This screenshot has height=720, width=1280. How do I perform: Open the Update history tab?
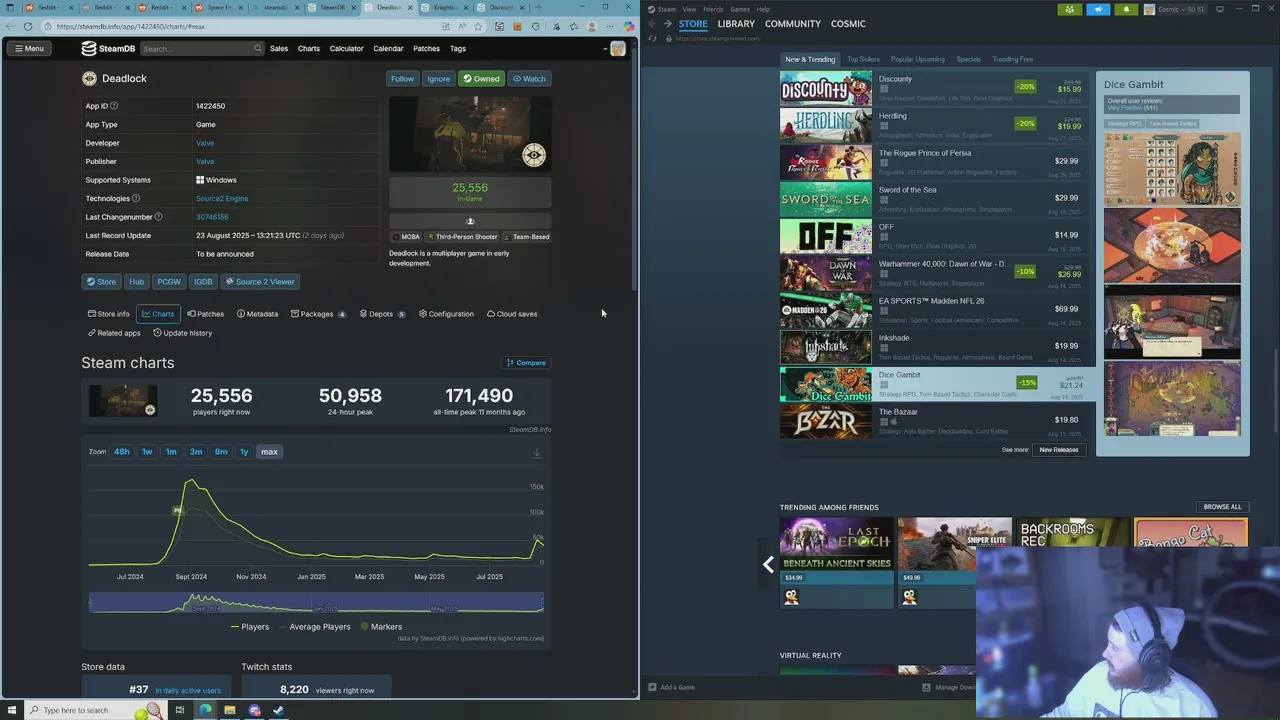(182, 333)
